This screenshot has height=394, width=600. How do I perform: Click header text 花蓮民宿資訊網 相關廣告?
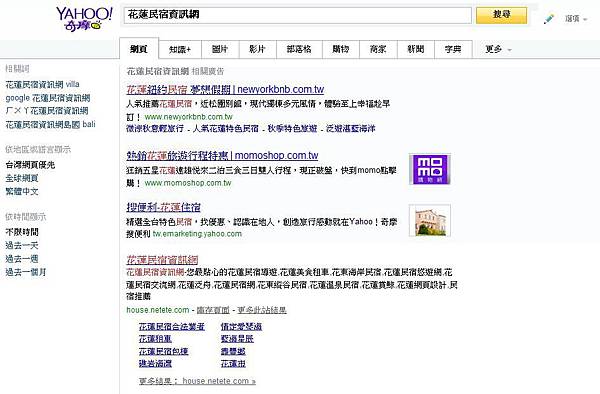[175, 71]
